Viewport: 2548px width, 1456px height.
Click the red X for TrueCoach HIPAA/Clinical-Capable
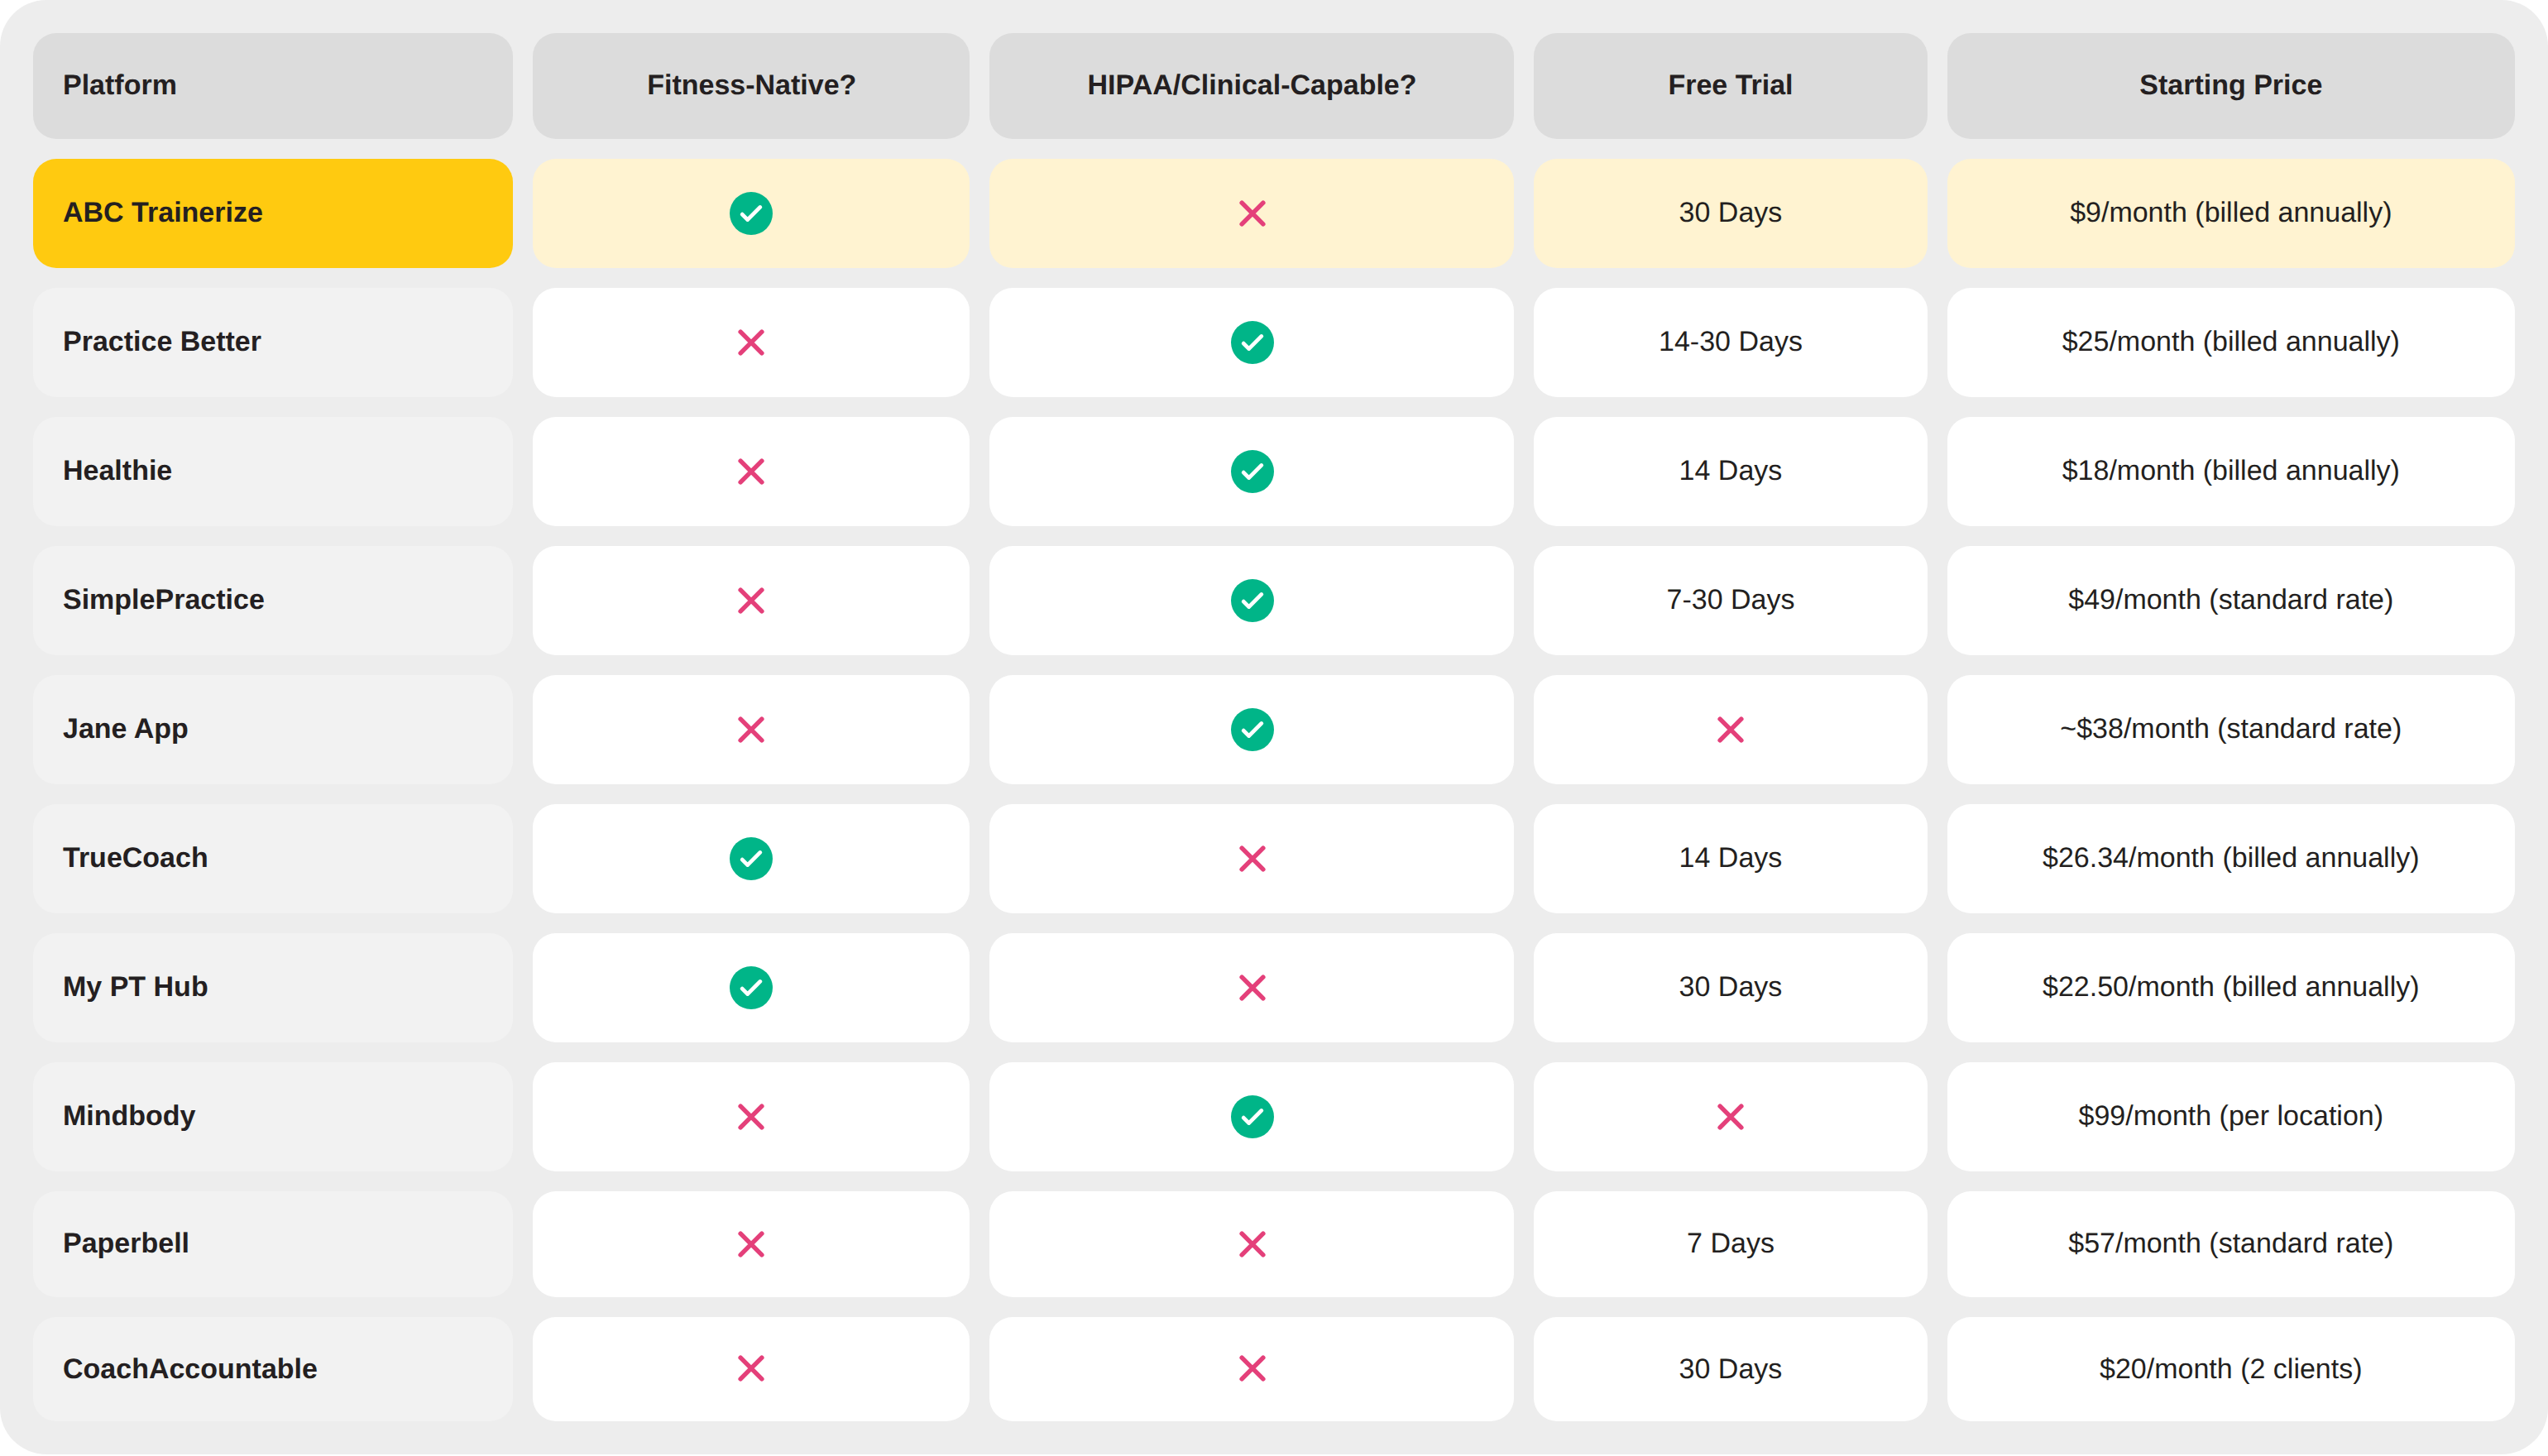tap(1252, 858)
